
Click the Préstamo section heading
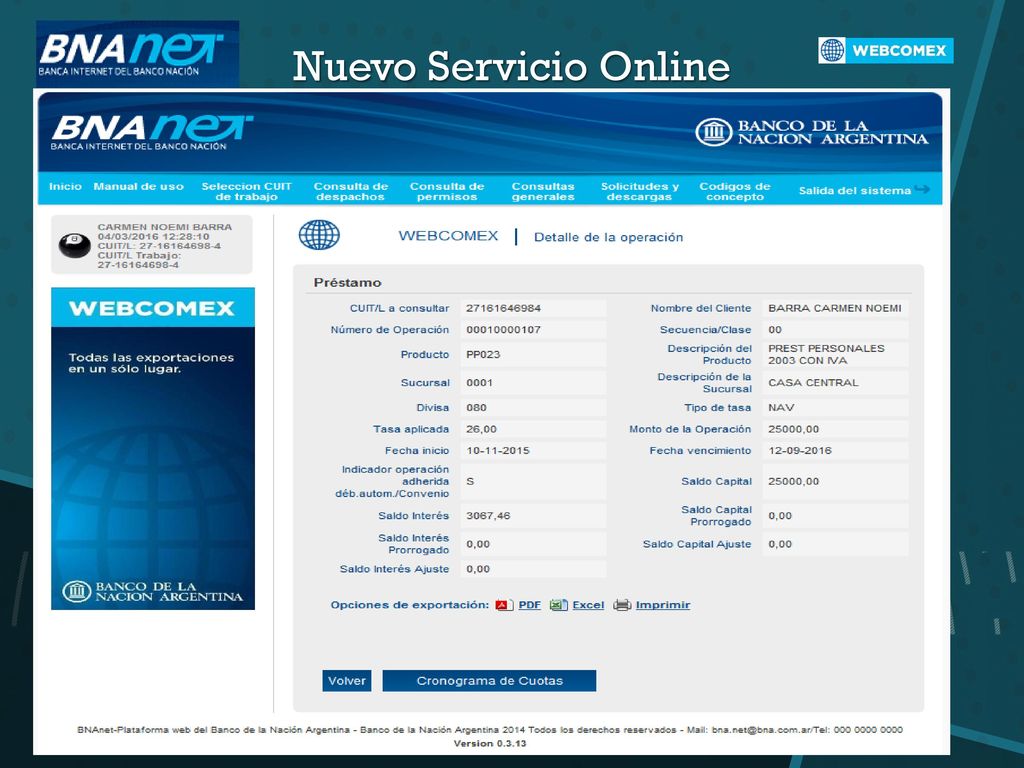point(347,283)
